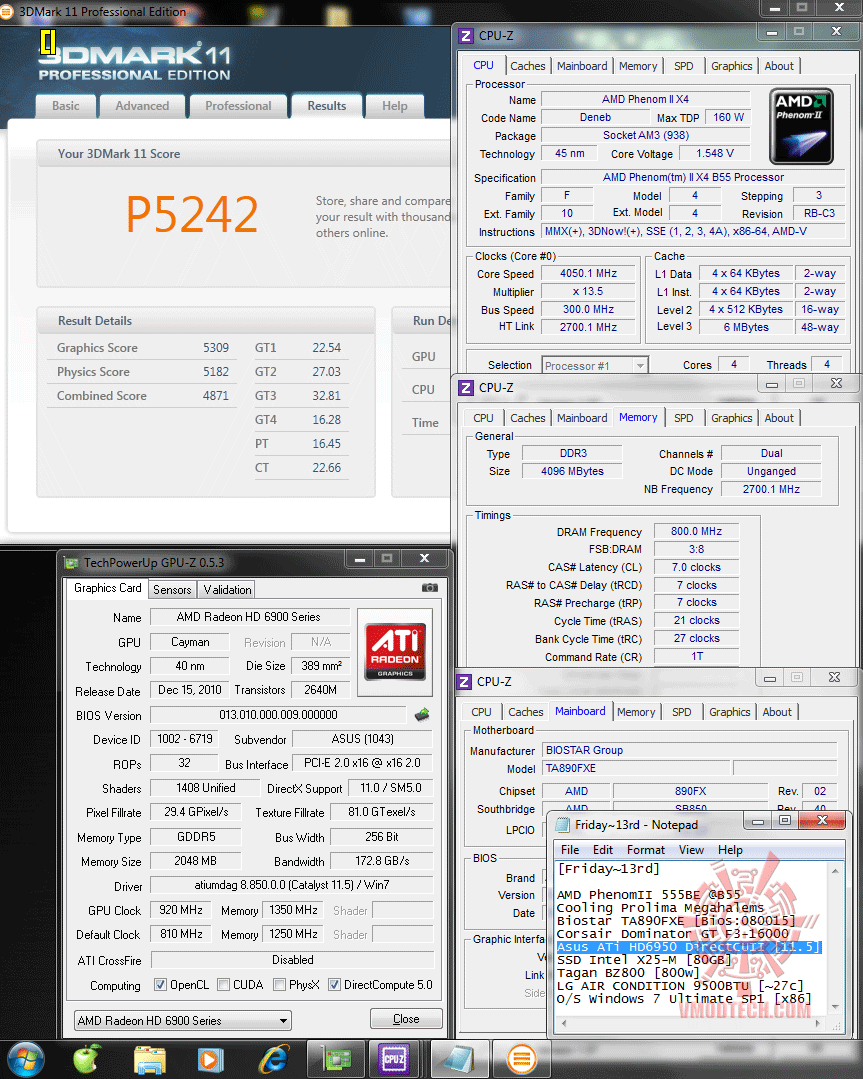Click the ATI Radeon logo in GPU-Z

(395, 652)
